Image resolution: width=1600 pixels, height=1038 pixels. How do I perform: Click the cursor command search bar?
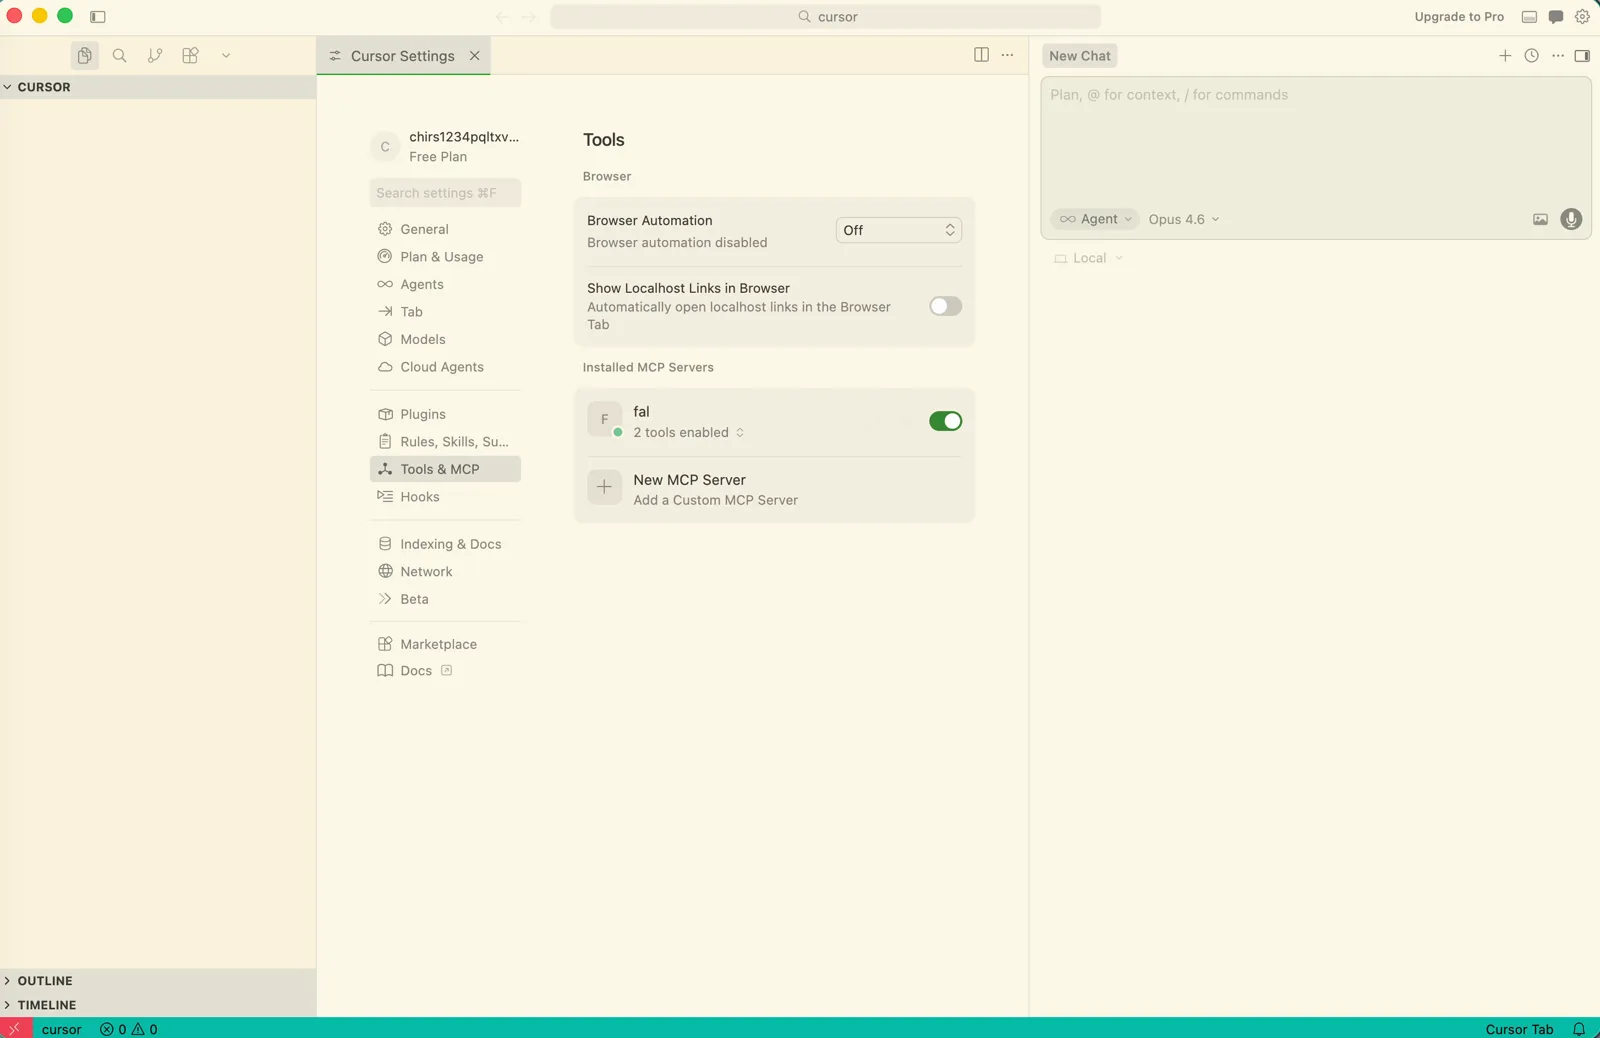click(x=826, y=17)
